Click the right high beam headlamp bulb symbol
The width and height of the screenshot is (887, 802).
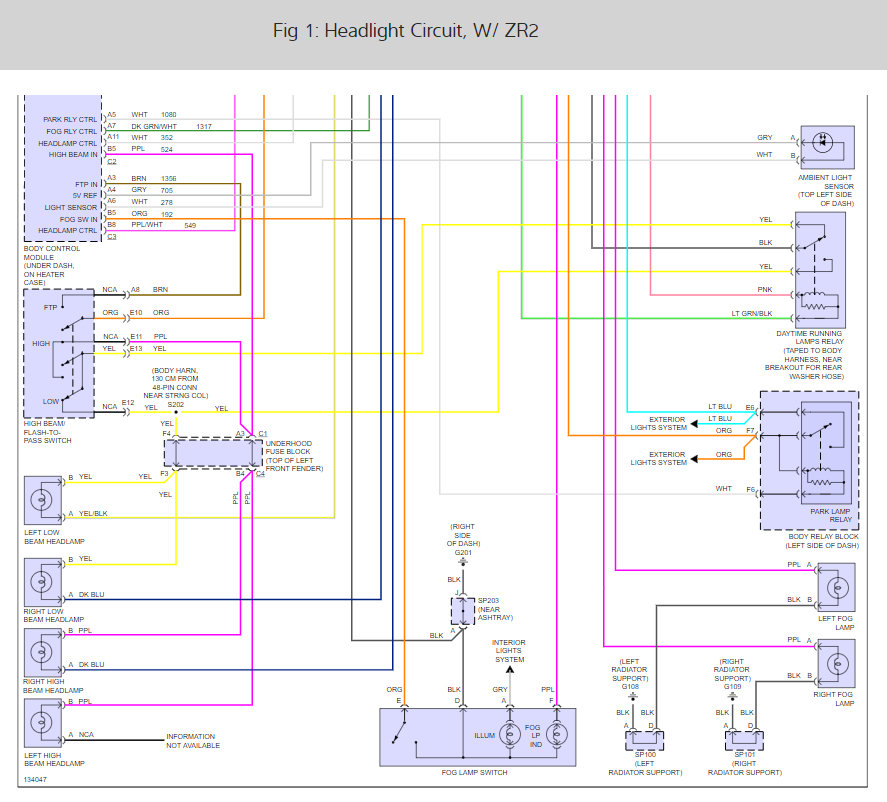(41, 653)
